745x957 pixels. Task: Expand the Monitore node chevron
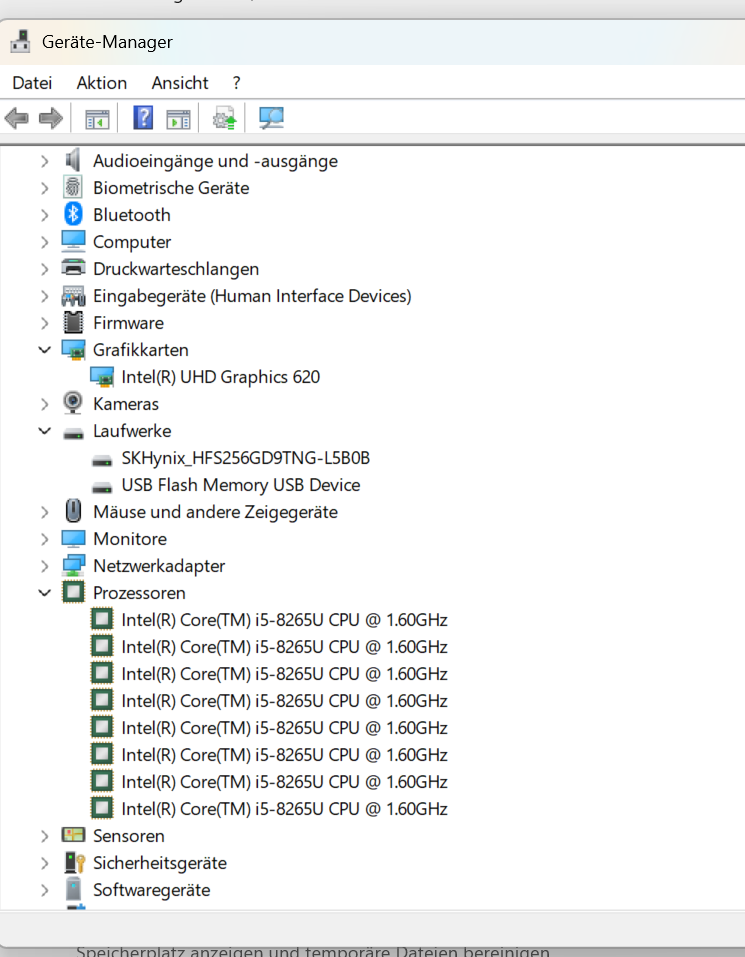coord(44,539)
